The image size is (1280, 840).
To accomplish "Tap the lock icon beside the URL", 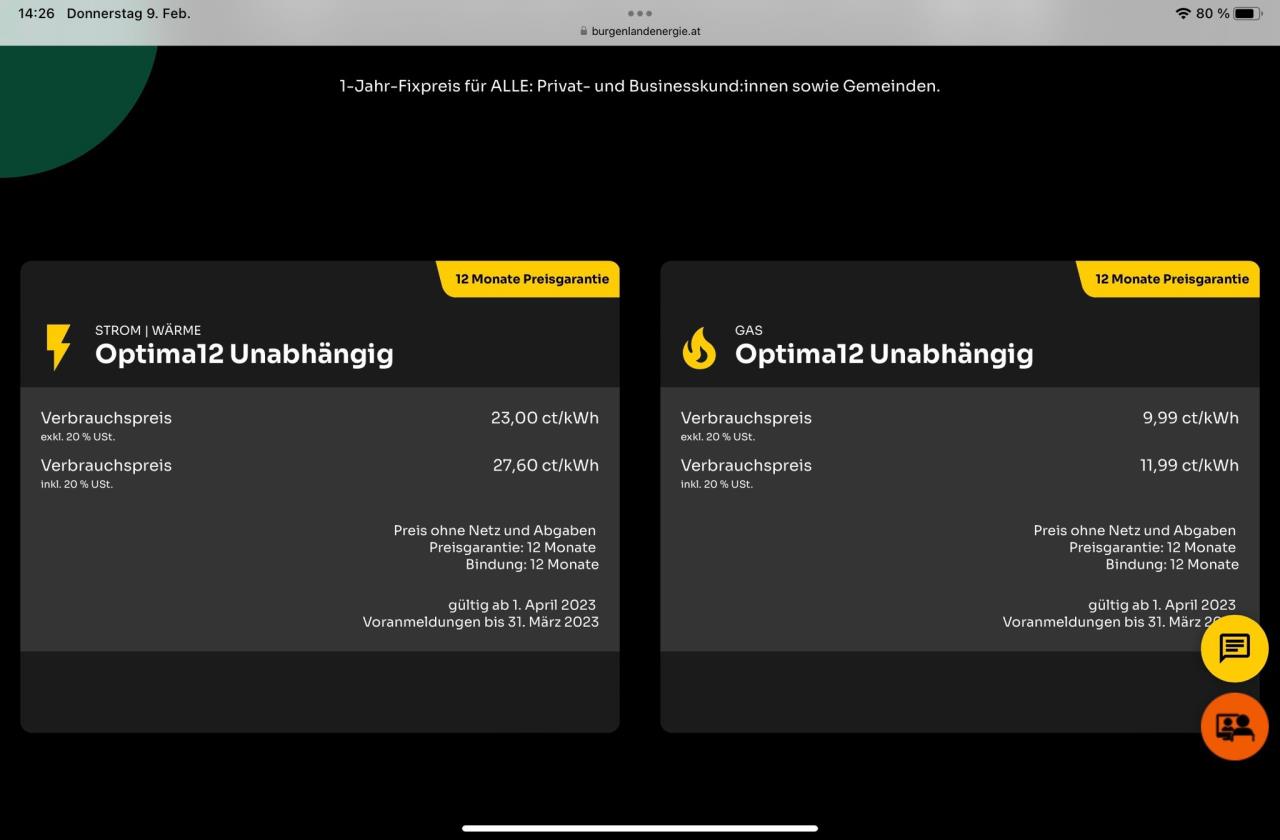I will pos(584,31).
